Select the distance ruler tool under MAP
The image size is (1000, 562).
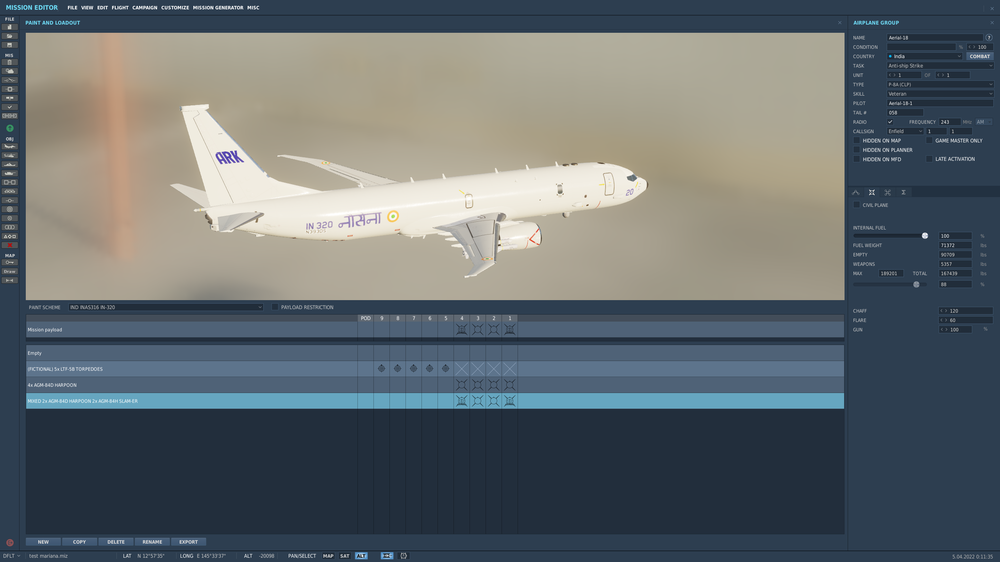point(10,280)
